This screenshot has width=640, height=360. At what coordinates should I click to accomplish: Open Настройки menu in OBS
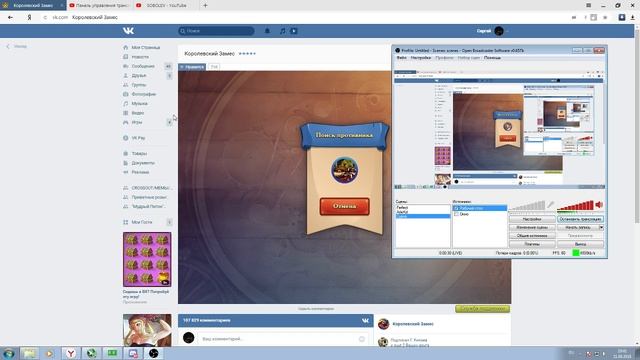click(421, 58)
